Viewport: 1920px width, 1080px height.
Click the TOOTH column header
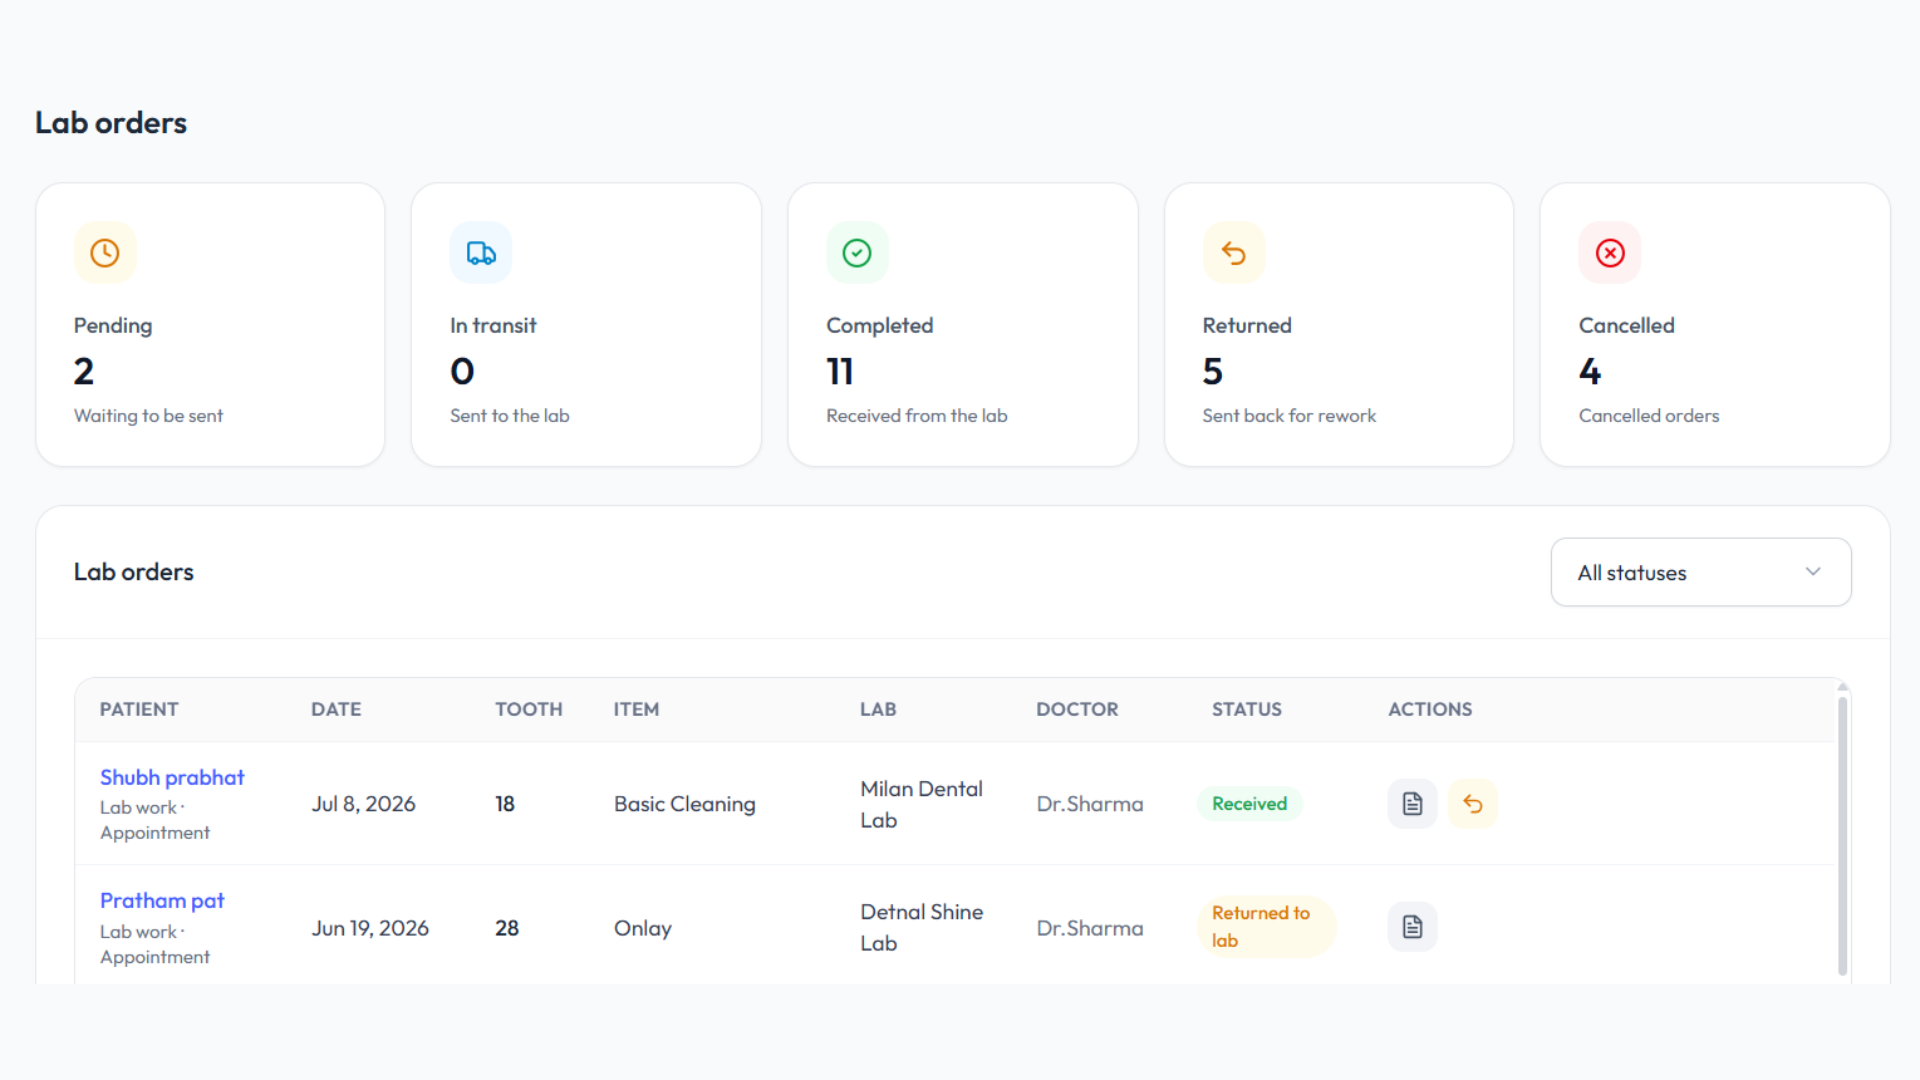pyautogui.click(x=529, y=709)
